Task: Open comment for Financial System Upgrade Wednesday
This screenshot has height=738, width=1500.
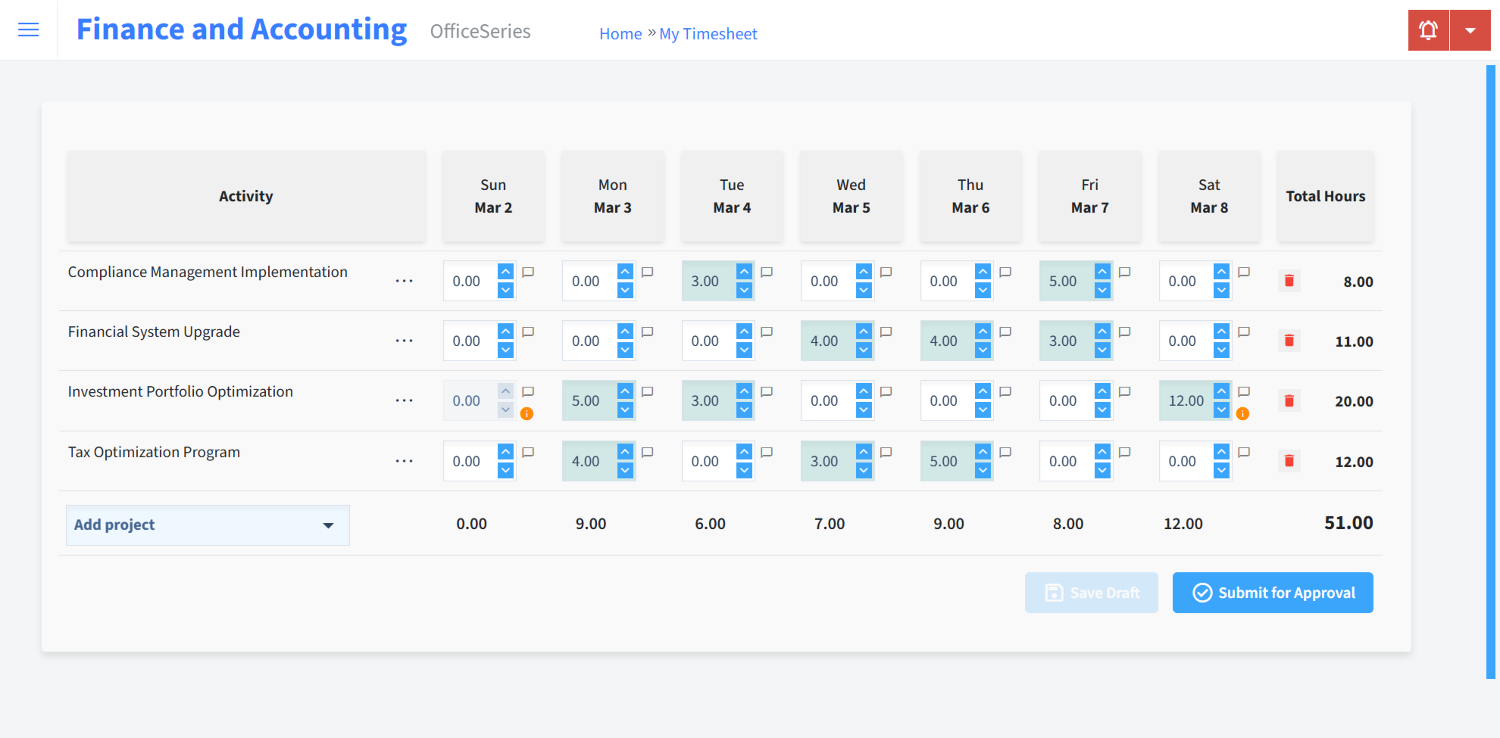Action: 886,332
